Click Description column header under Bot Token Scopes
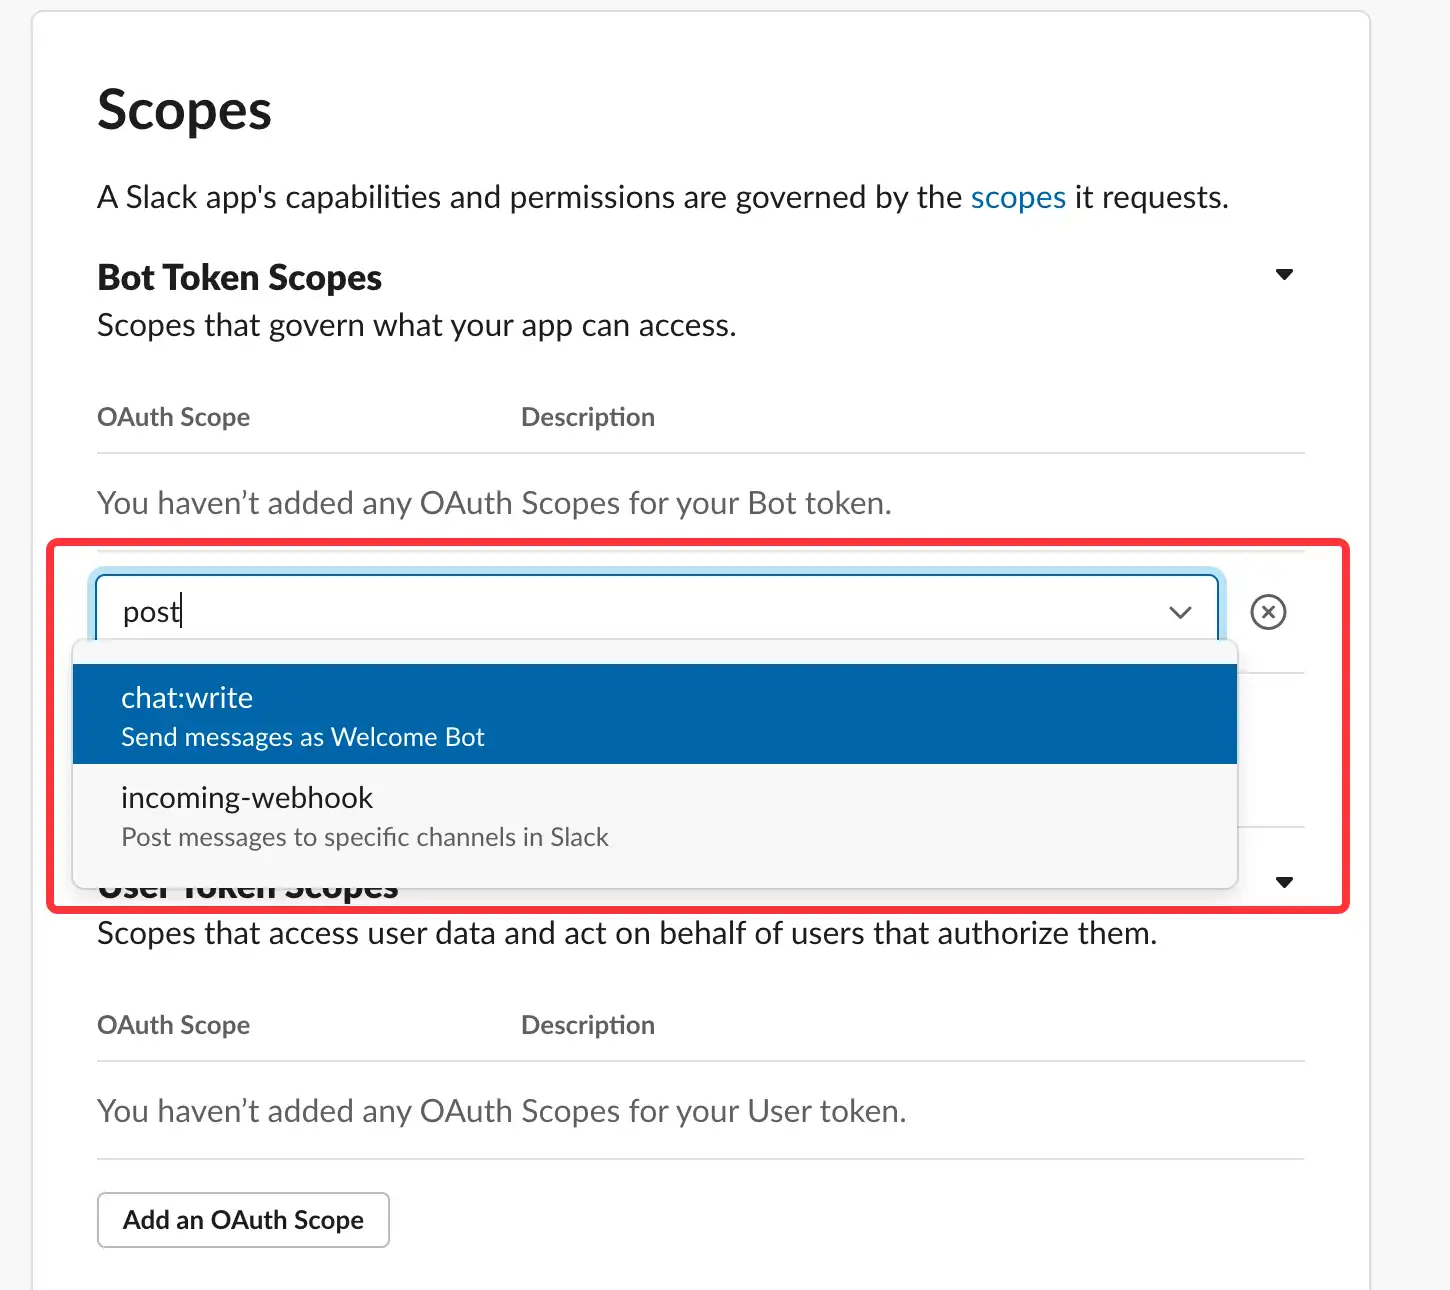The width and height of the screenshot is (1450, 1290). [588, 417]
